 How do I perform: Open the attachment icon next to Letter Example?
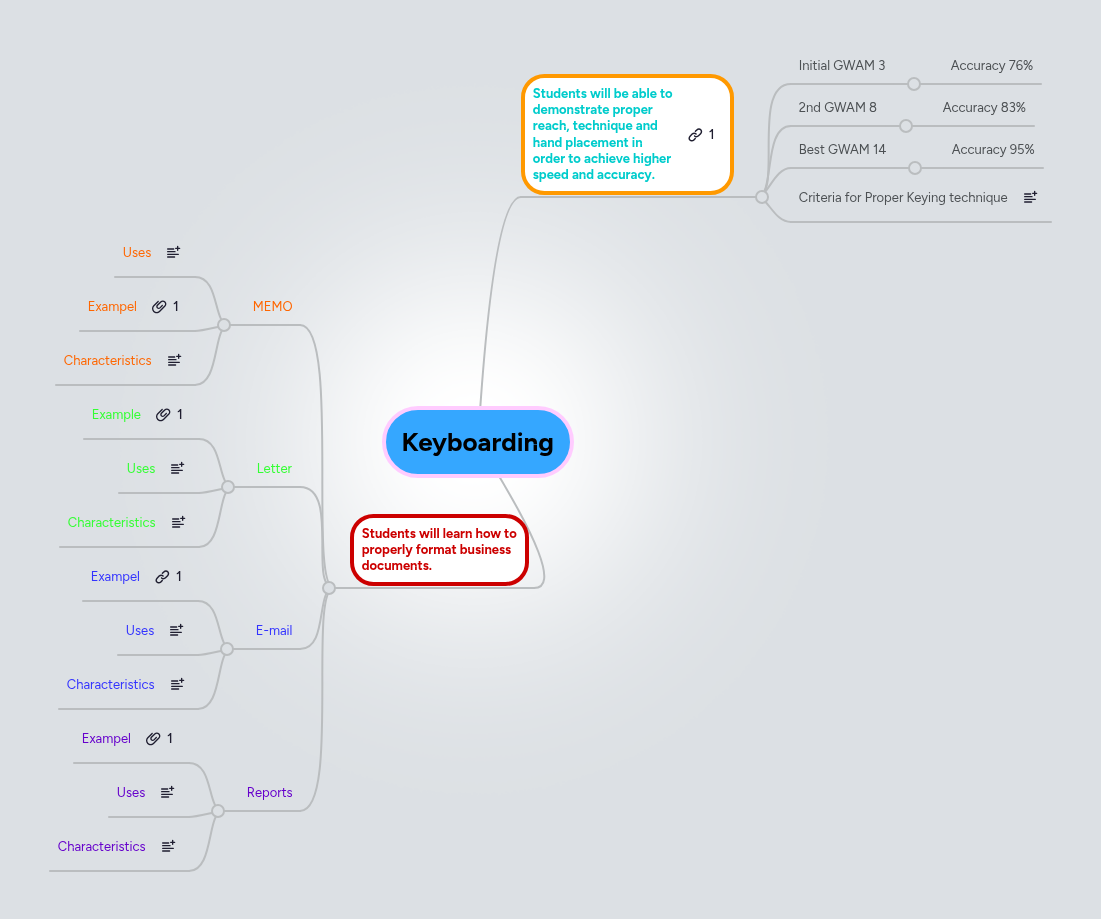point(163,414)
